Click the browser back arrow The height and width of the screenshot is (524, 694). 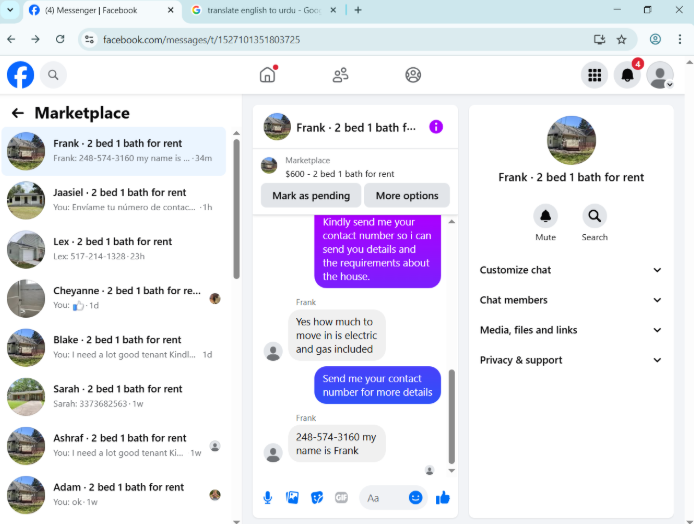(12, 39)
